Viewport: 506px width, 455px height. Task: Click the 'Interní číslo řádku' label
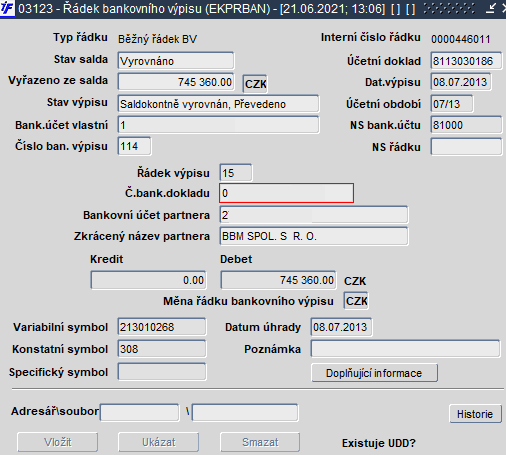coord(370,37)
